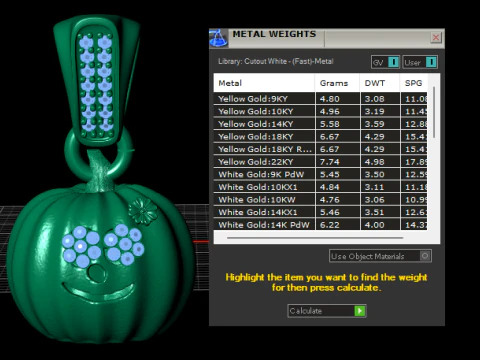
Task: Click the flower ornament on pumpkin
Action: [x=143, y=211]
